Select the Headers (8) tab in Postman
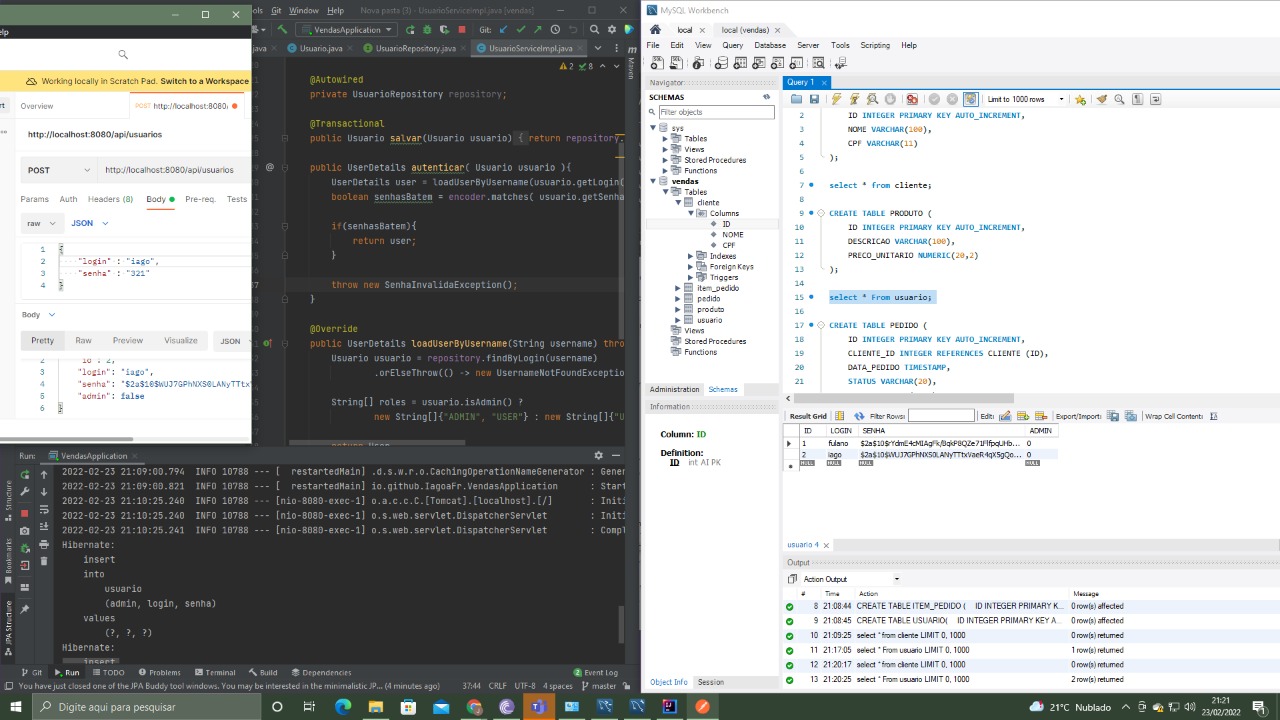Image resolution: width=1280 pixels, height=720 pixels. [110, 199]
